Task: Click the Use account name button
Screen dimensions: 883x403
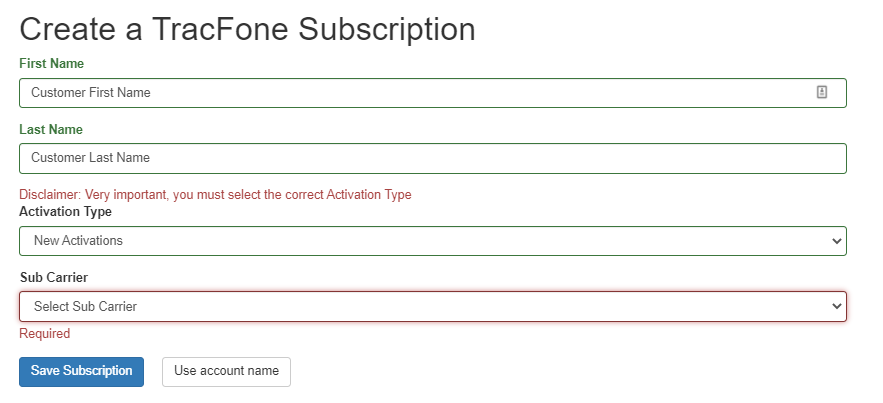Action: click(226, 371)
